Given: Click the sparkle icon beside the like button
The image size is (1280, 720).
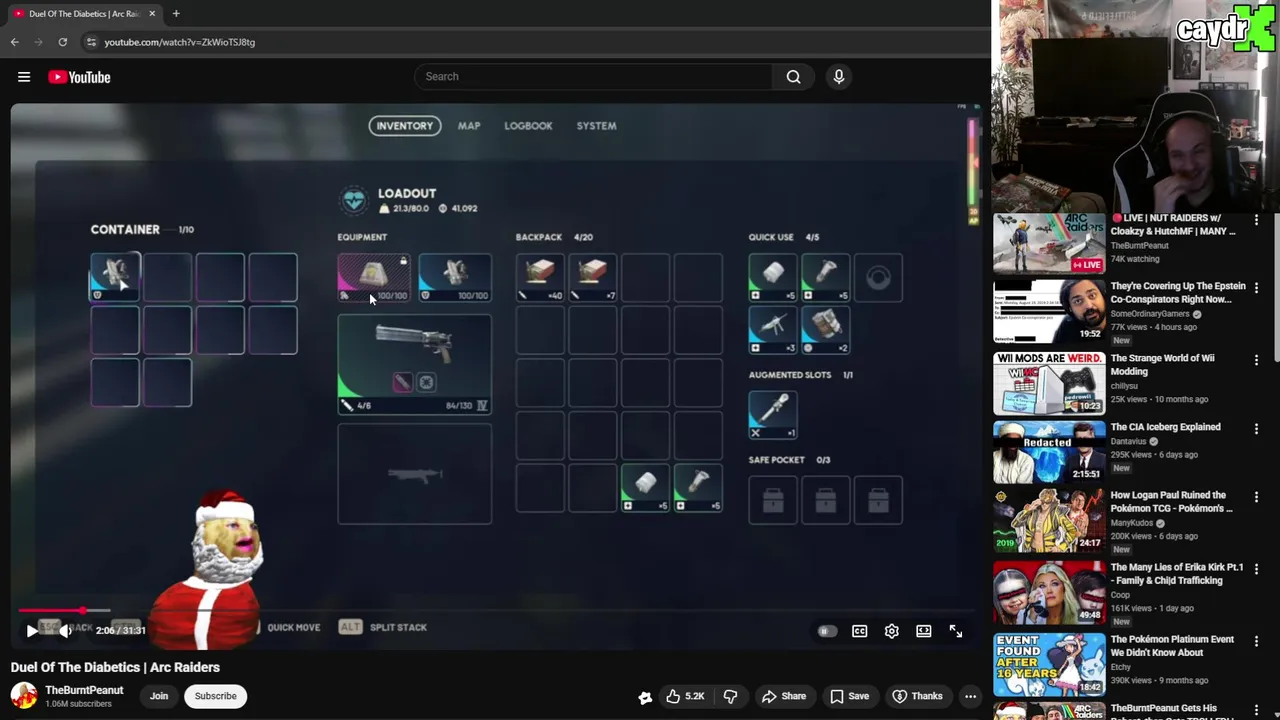Looking at the screenshot, I should coord(645,697).
